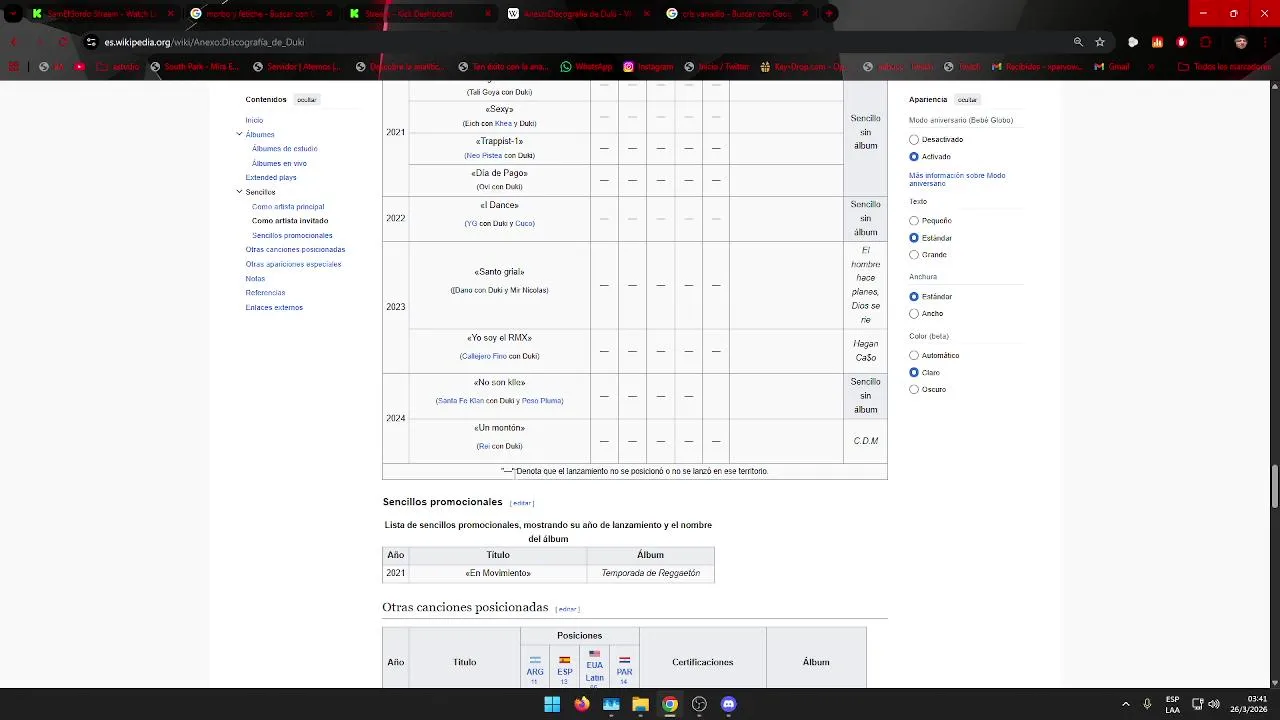
Task: Open the Inicio / Twitter bookmark
Action: 717,67
